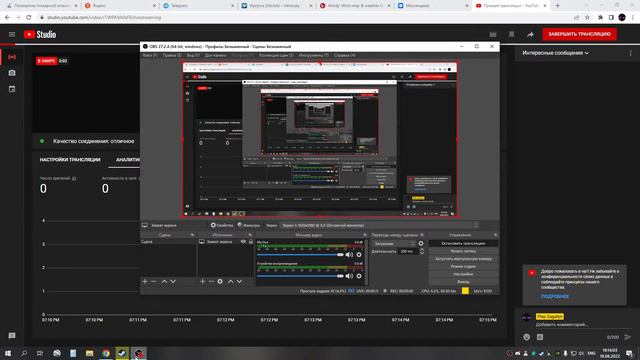Image resolution: width=640 pixels, height=360 pixels.
Task: Open the View menu in OBS
Action: coord(193,55)
